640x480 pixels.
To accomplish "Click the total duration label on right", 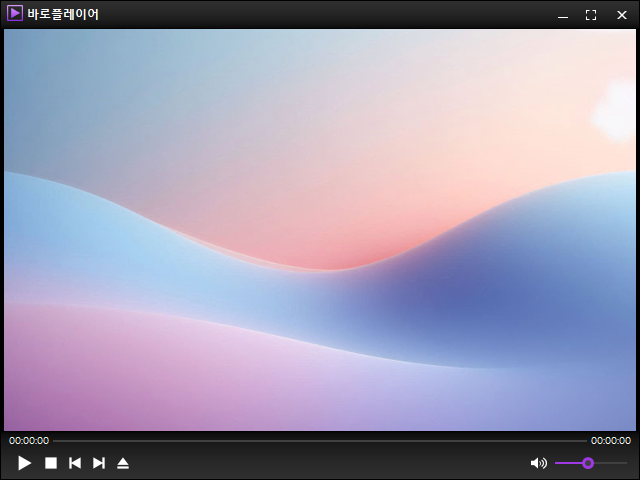I will click(610, 440).
